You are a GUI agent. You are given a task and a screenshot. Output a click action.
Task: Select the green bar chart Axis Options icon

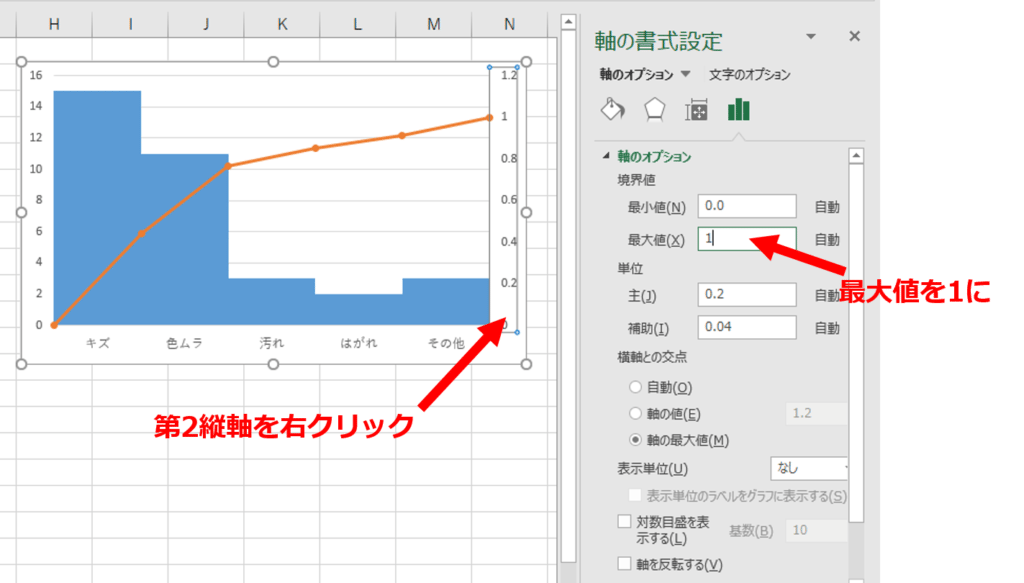click(739, 109)
